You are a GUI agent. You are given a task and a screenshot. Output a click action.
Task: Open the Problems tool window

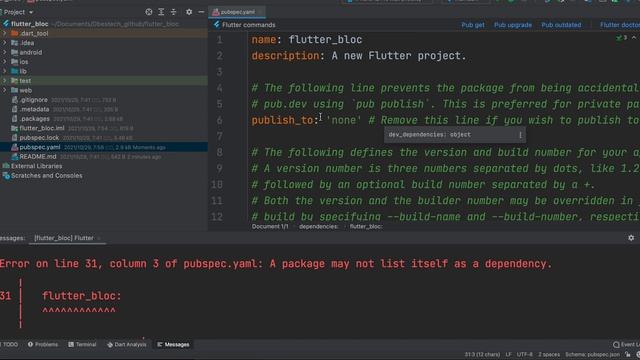tap(42, 344)
